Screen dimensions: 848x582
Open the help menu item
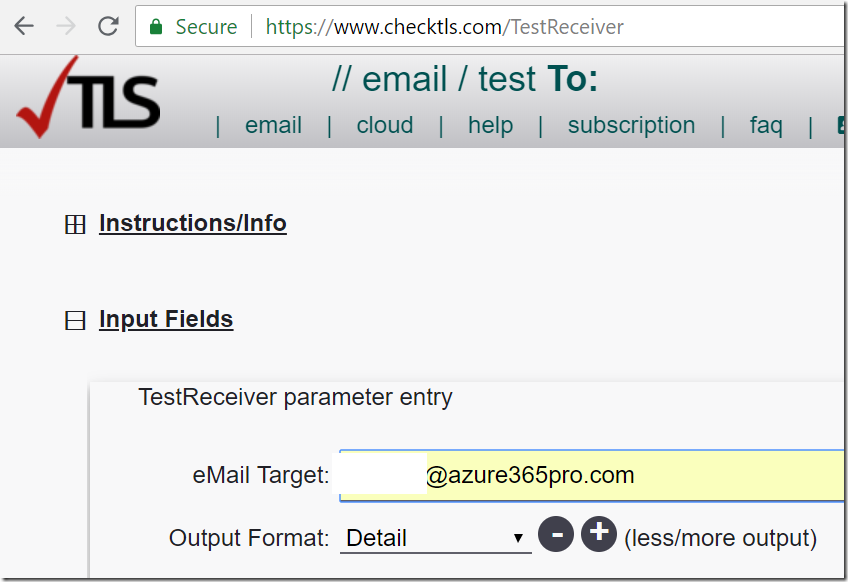coord(491,125)
